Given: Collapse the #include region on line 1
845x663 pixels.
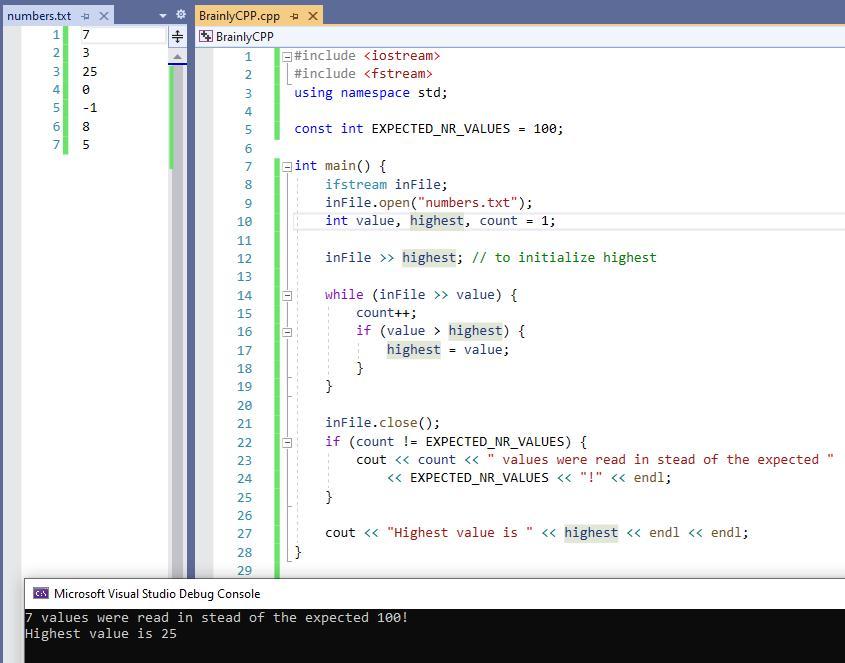Looking at the screenshot, I should (287, 56).
